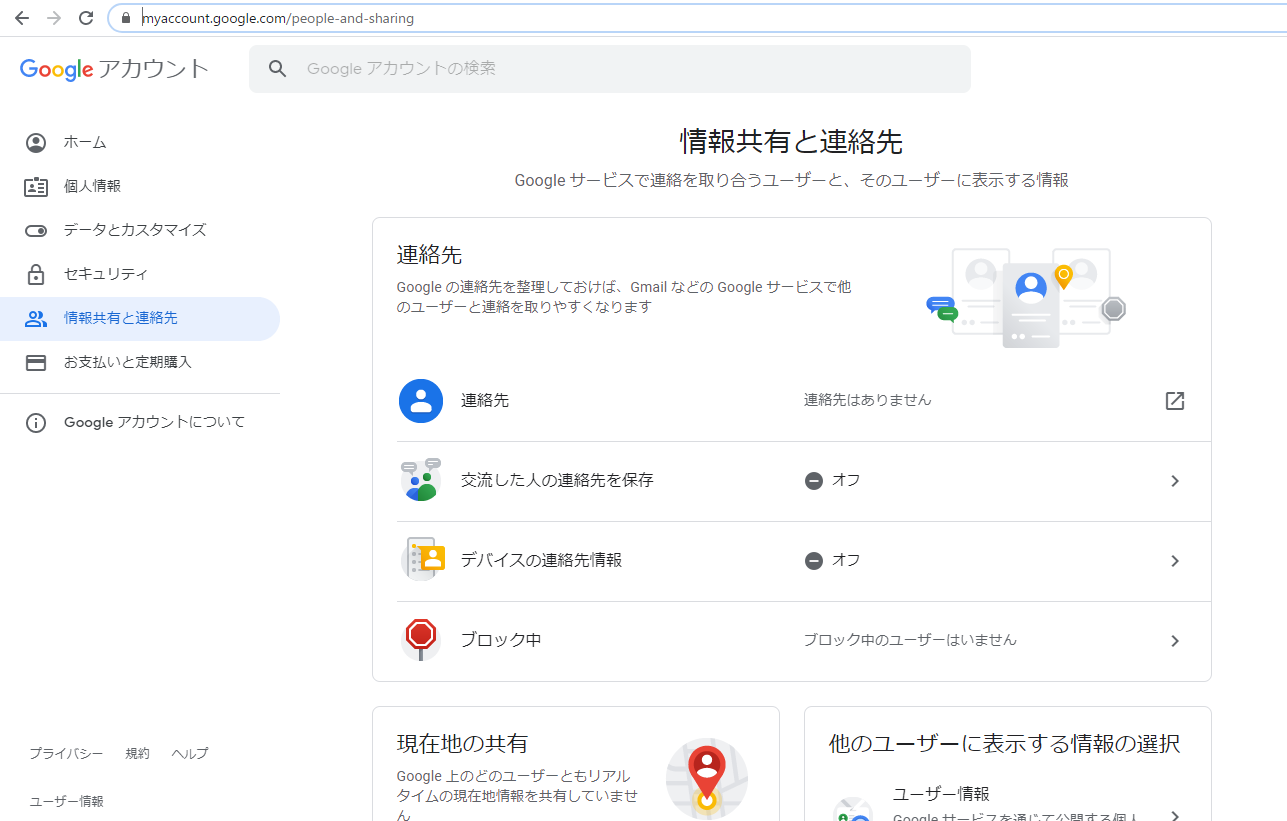The image size is (1287, 821).
Task: Click the ヘルプ footer link
Action: coord(190,753)
